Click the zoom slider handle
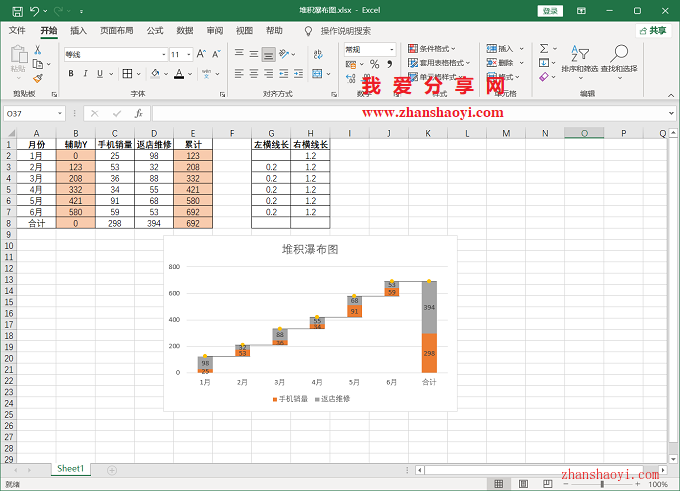 [x=602, y=484]
